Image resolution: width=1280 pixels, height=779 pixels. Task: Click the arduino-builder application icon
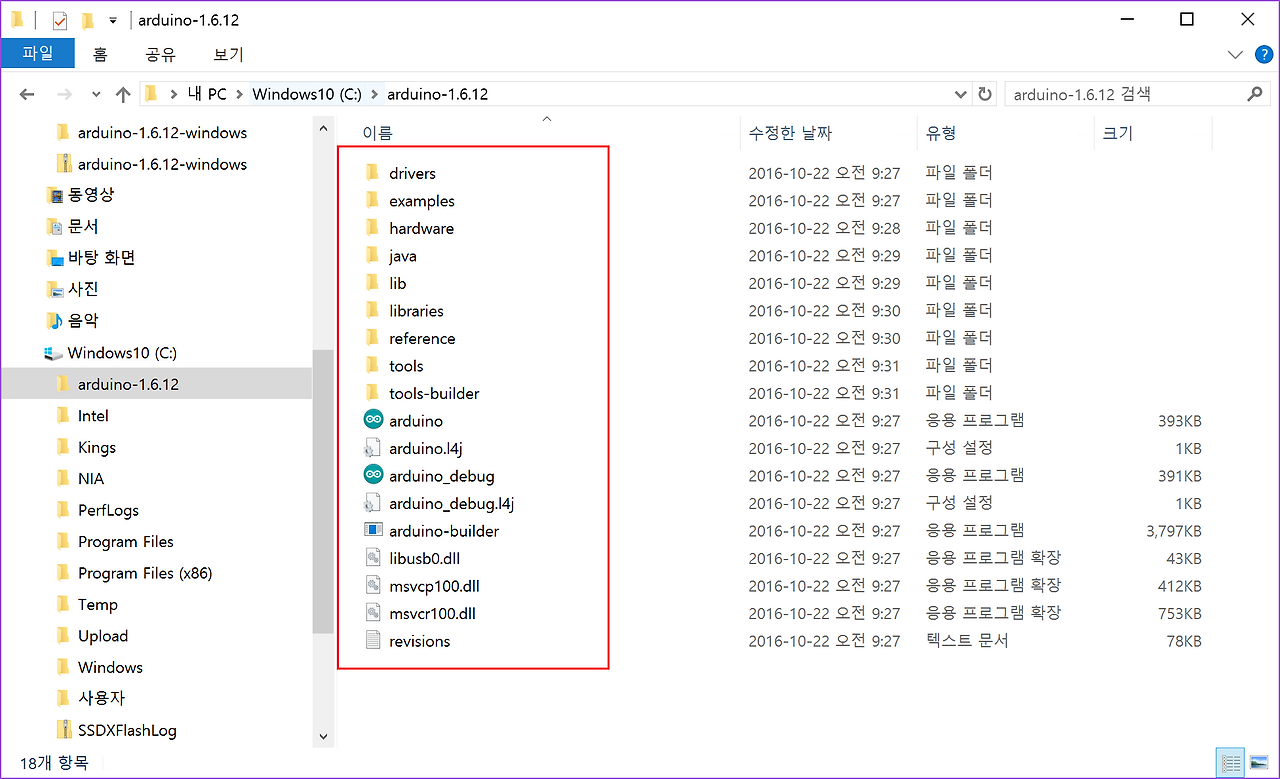[373, 531]
